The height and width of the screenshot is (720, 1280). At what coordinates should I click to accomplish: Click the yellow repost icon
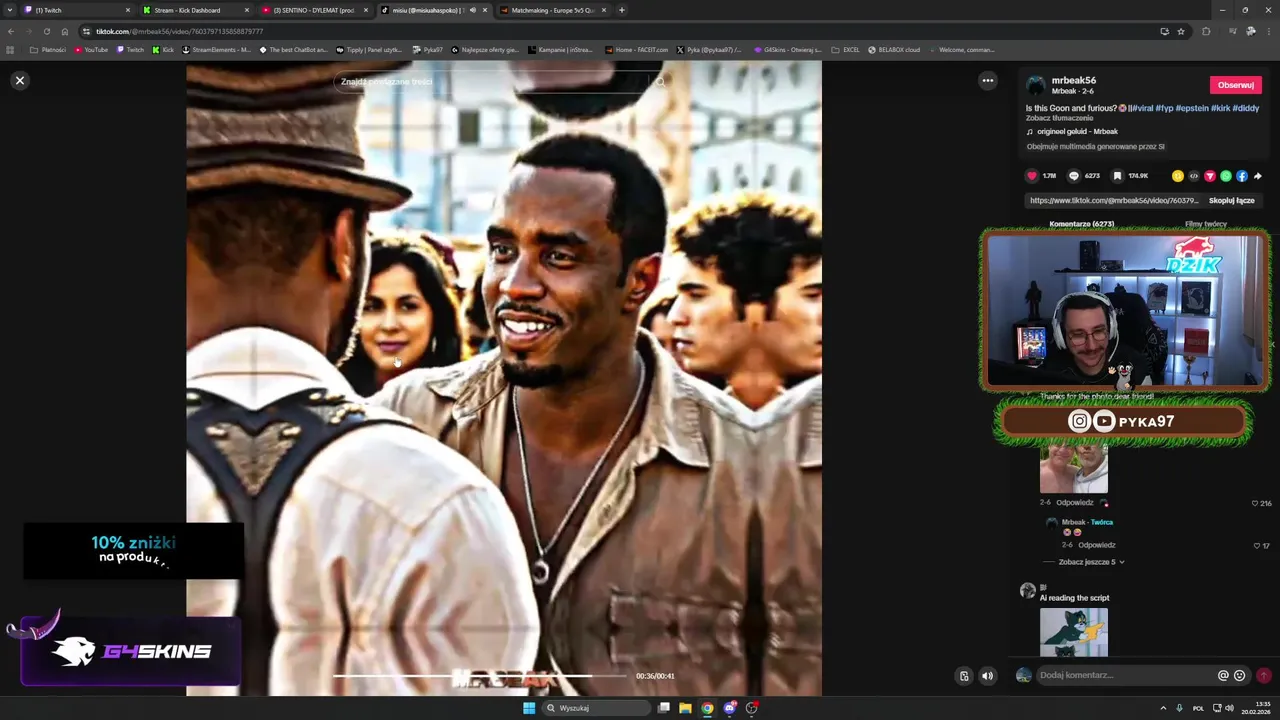coord(1178,176)
